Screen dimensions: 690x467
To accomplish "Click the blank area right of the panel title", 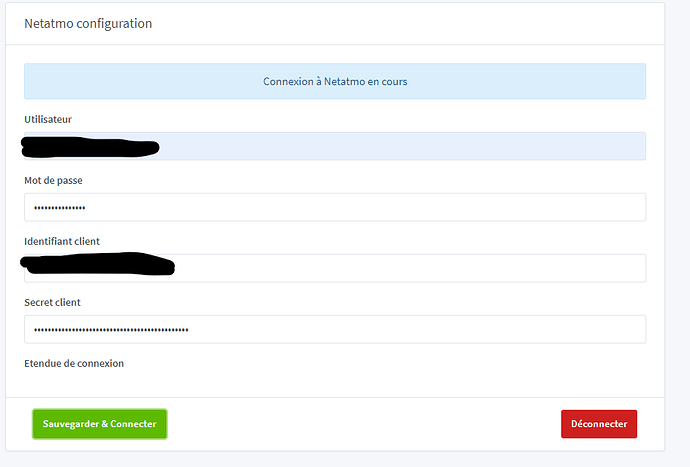I will point(400,23).
